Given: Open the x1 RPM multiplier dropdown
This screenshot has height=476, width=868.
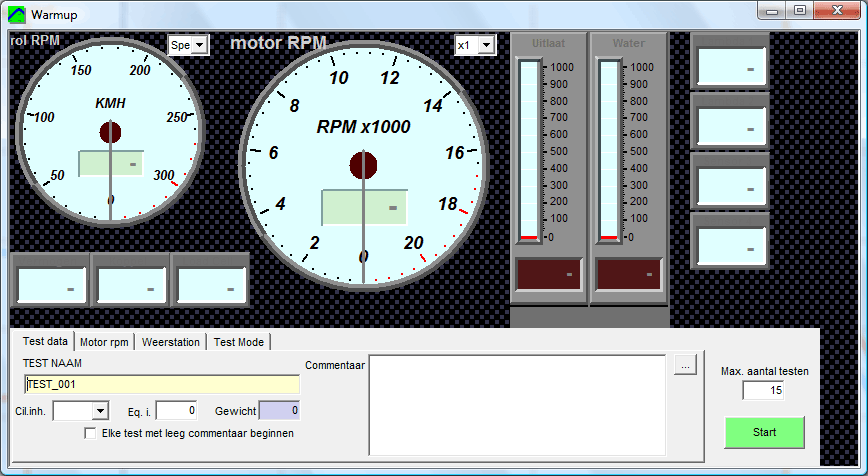Looking at the screenshot, I should click(486, 45).
